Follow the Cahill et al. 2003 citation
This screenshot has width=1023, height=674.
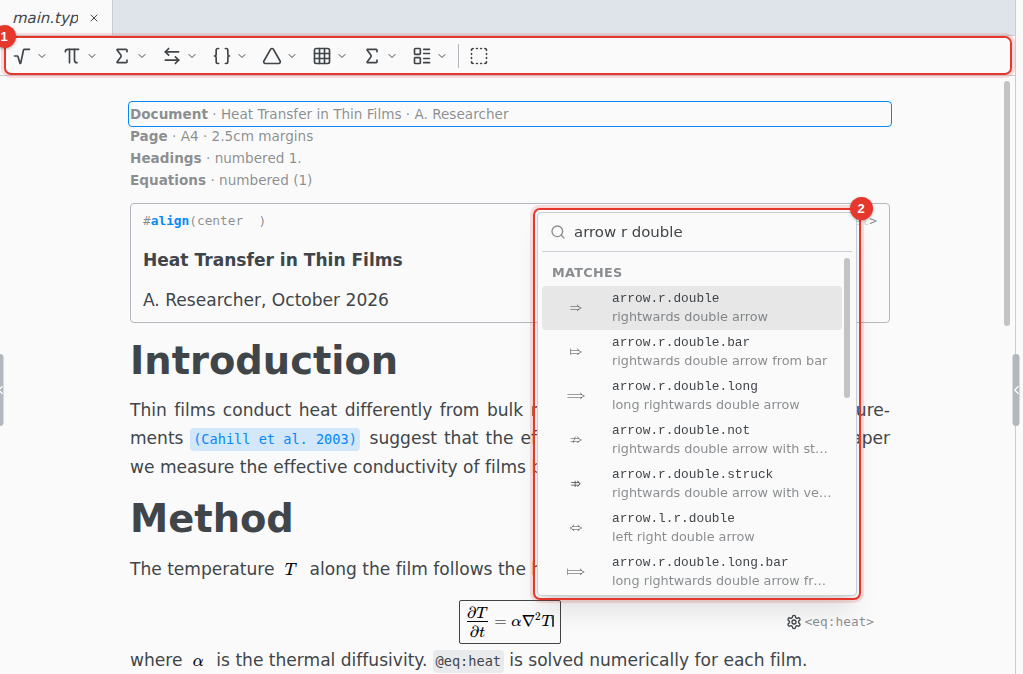click(x=275, y=438)
